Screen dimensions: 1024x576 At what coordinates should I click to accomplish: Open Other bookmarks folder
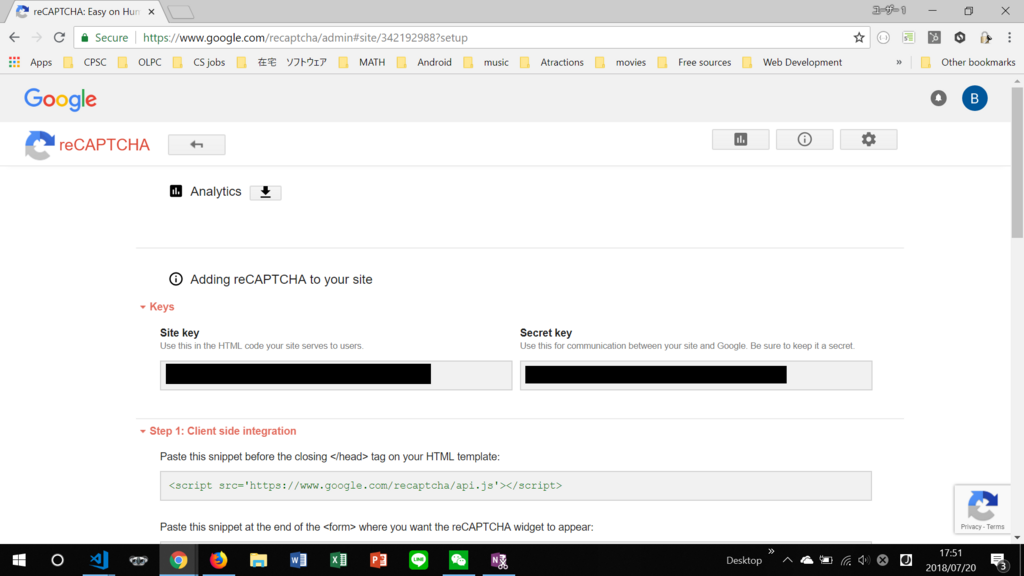(968, 62)
